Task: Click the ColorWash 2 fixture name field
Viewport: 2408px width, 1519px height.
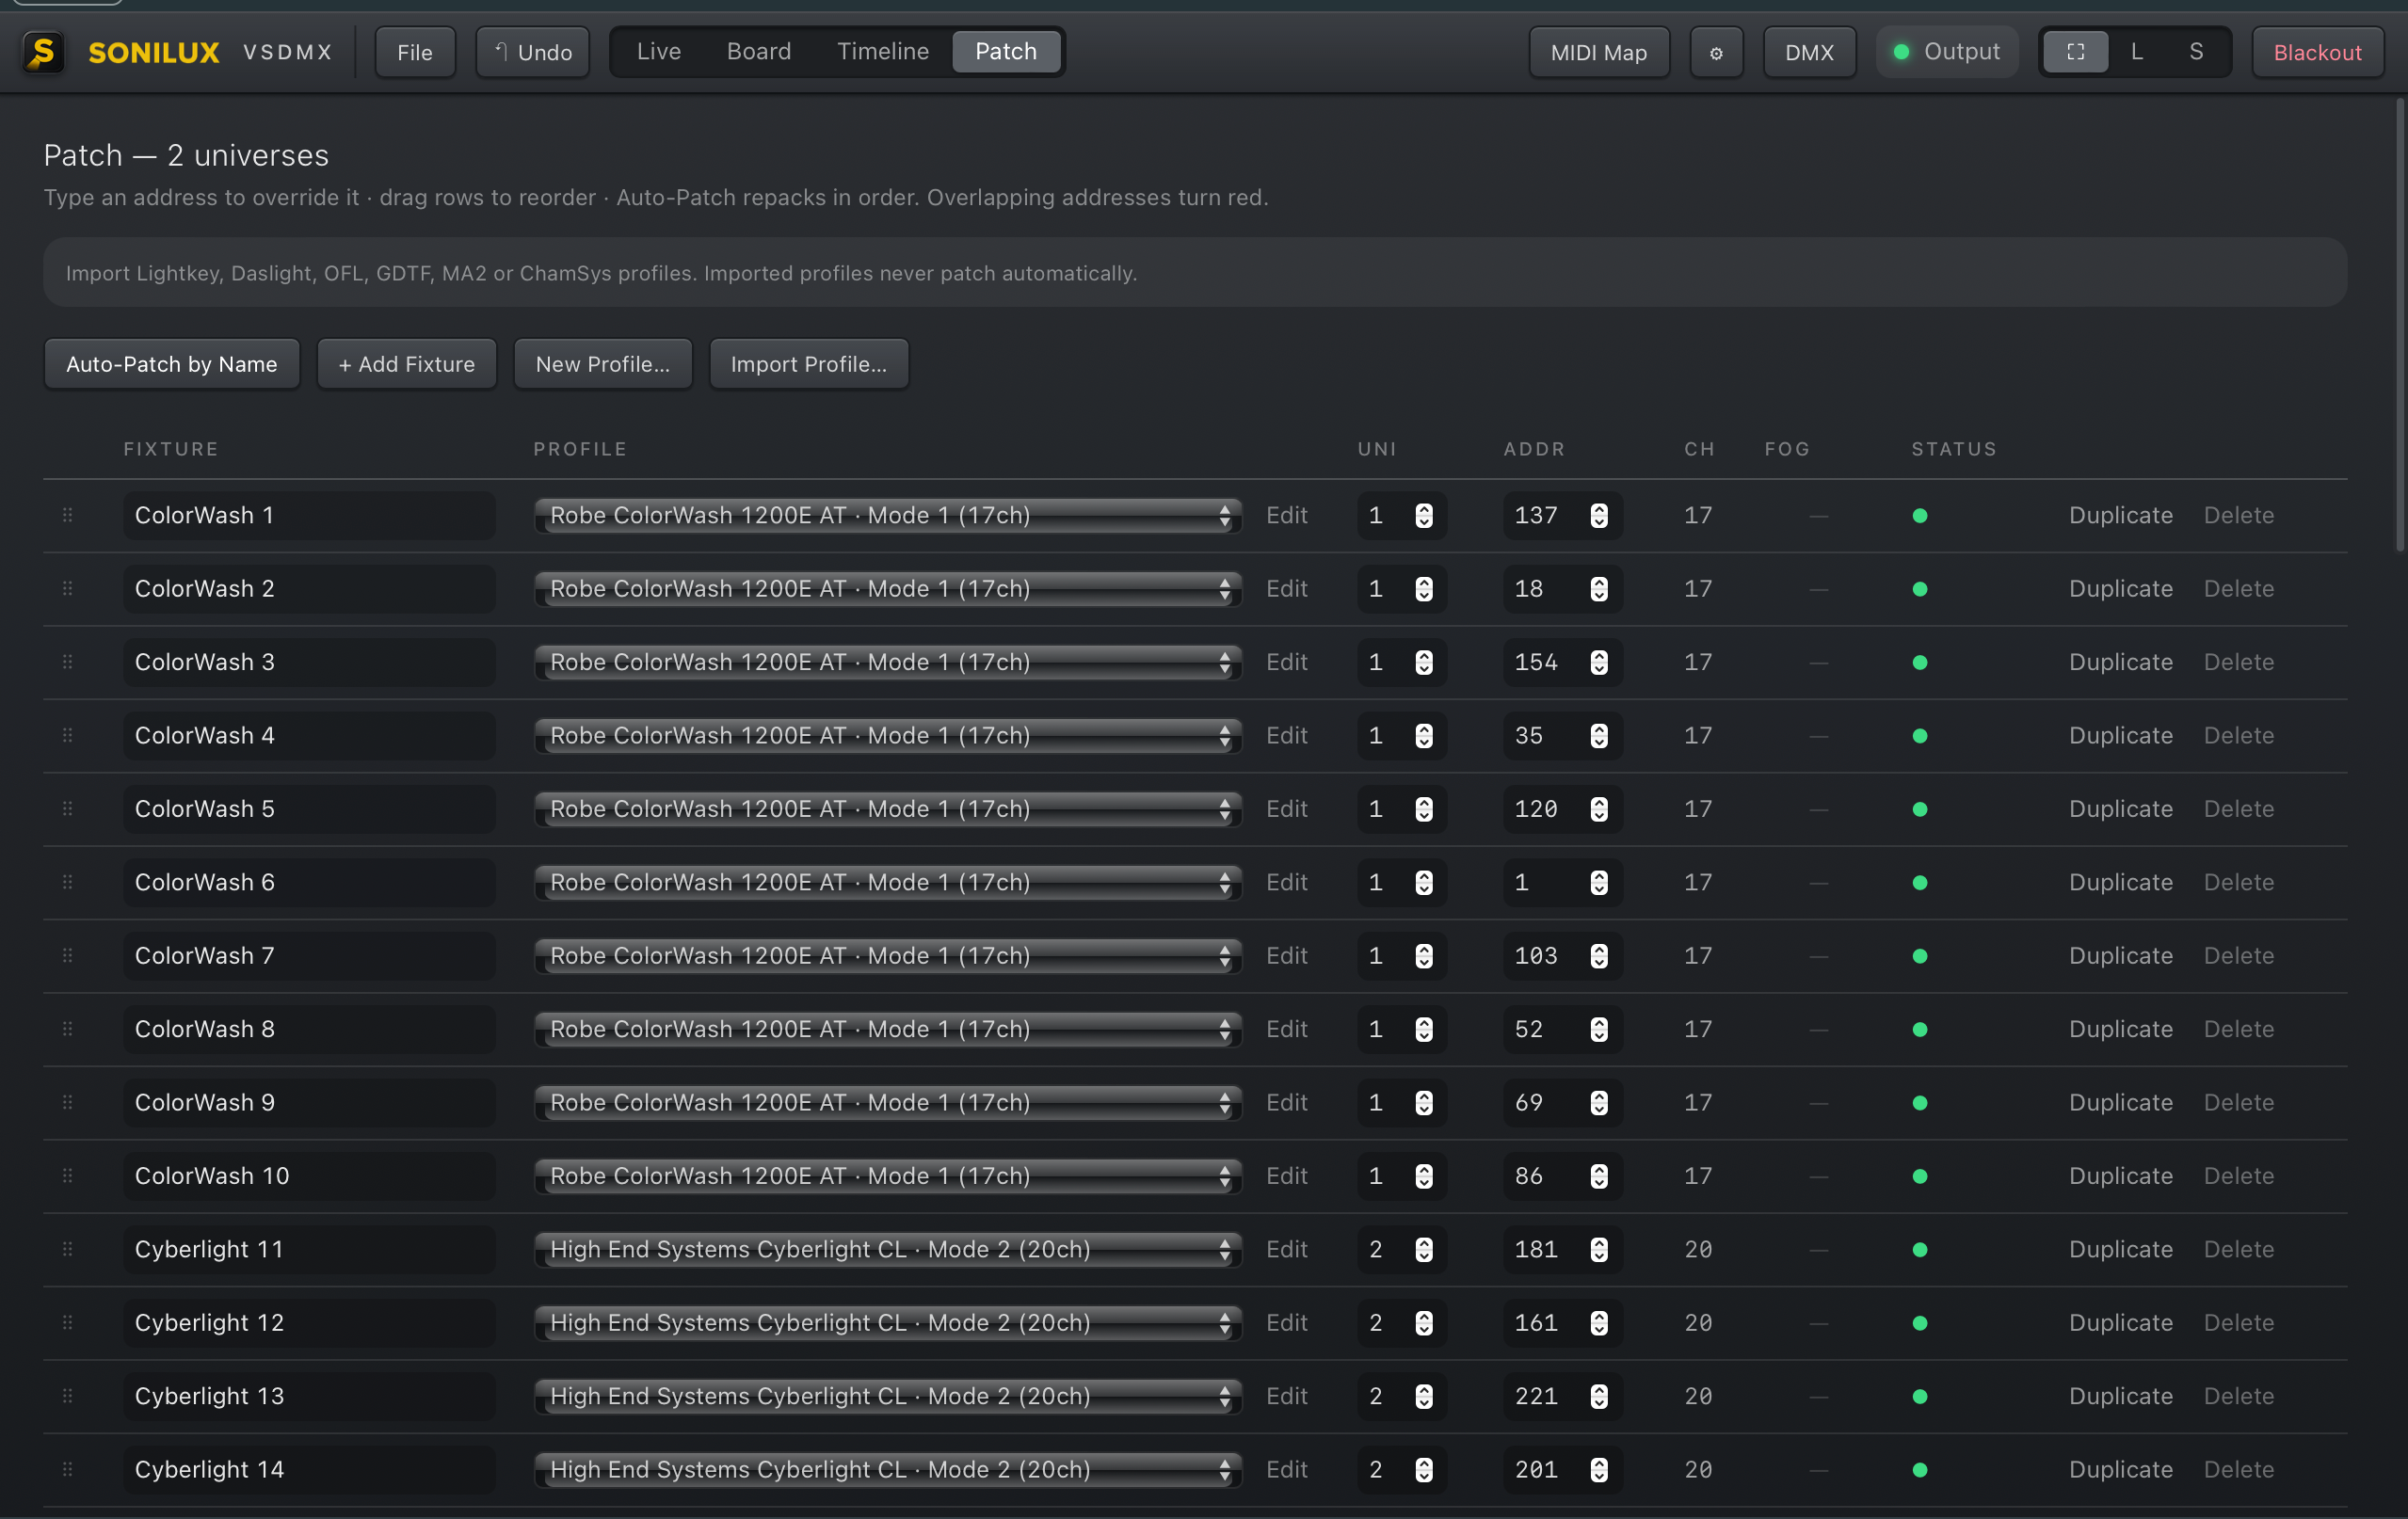Action: click(x=310, y=589)
